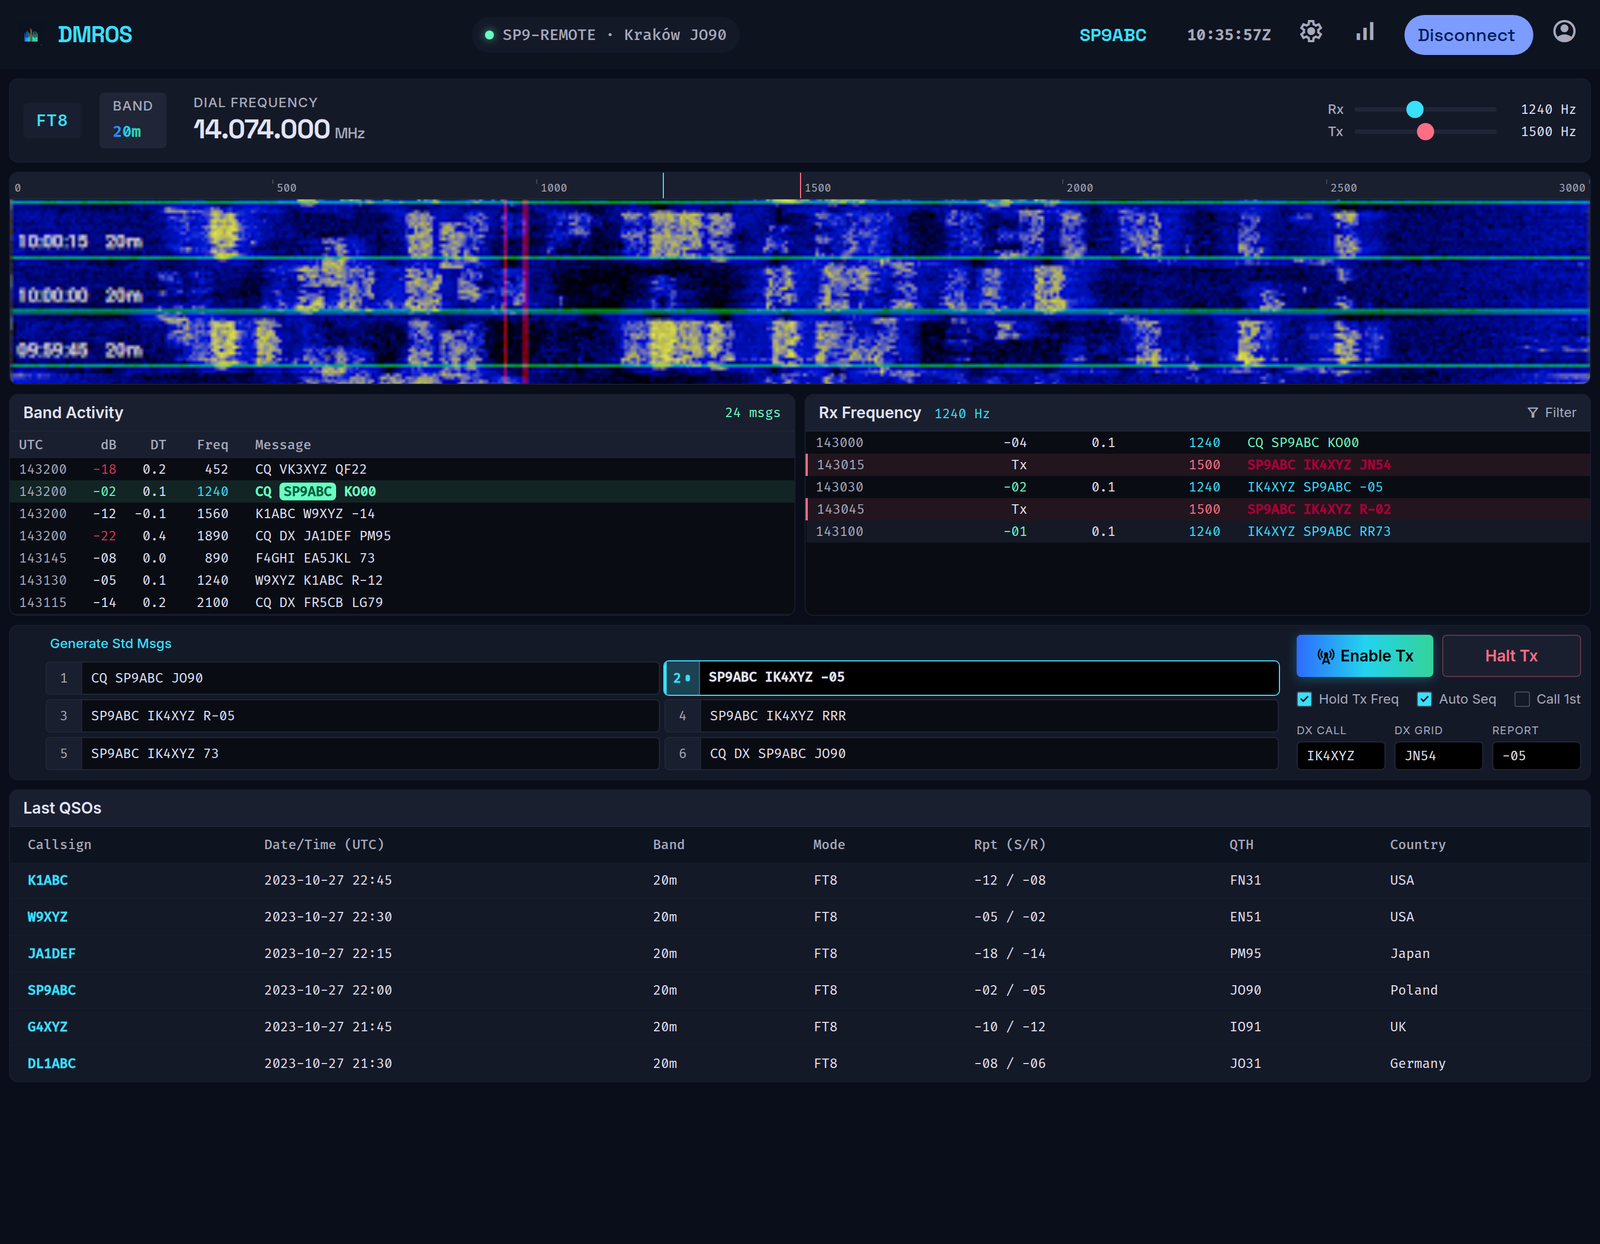Toggle the Hold Tx Freq checkbox

(1304, 699)
